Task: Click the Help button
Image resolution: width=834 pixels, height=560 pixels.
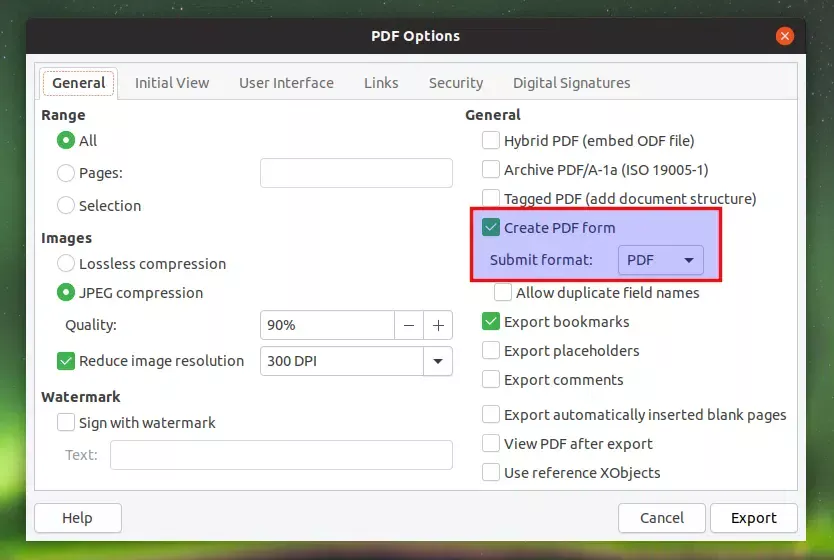Action: click(77, 518)
